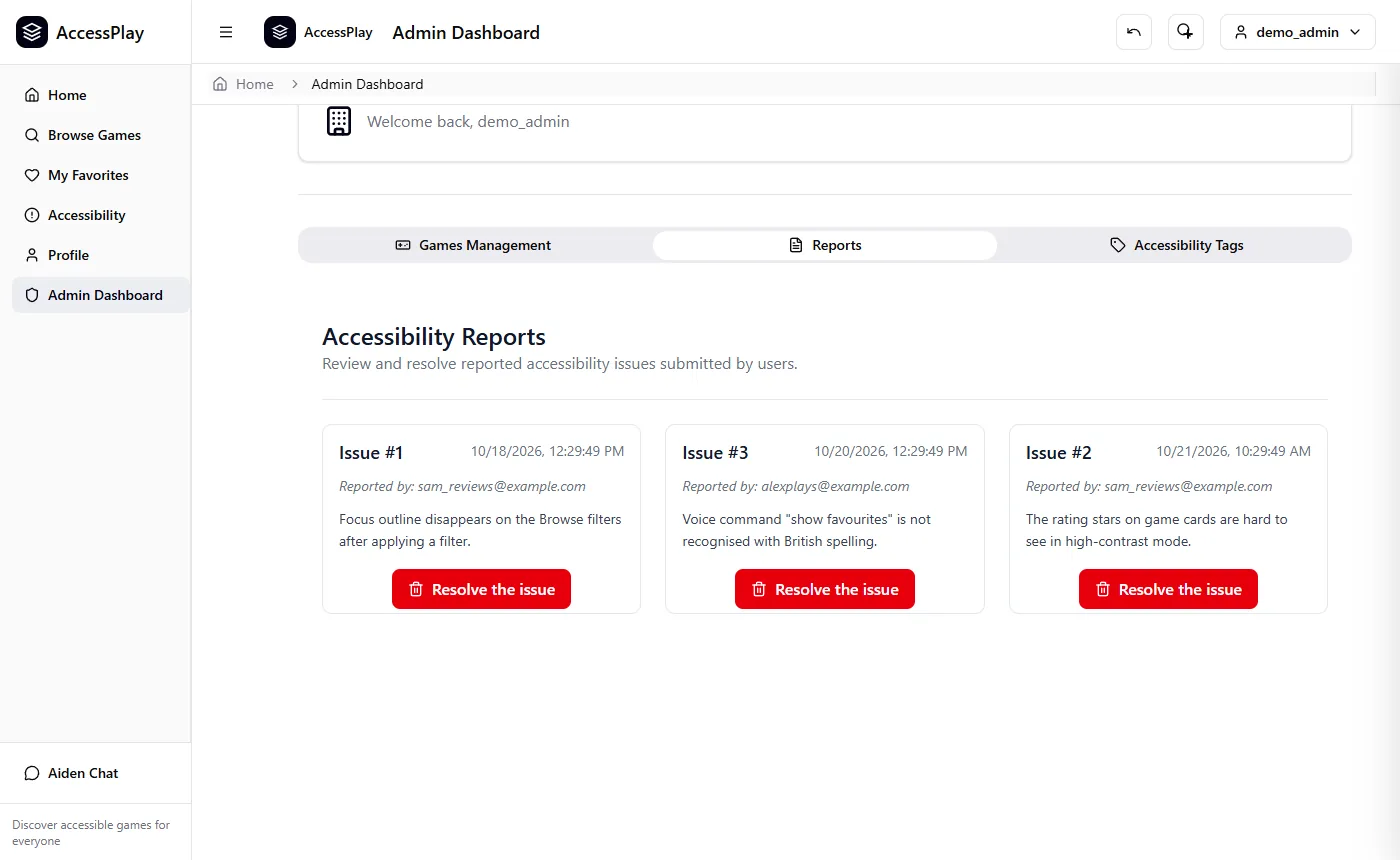Click the voice command issue description
The height and width of the screenshot is (860, 1400).
coord(807,530)
